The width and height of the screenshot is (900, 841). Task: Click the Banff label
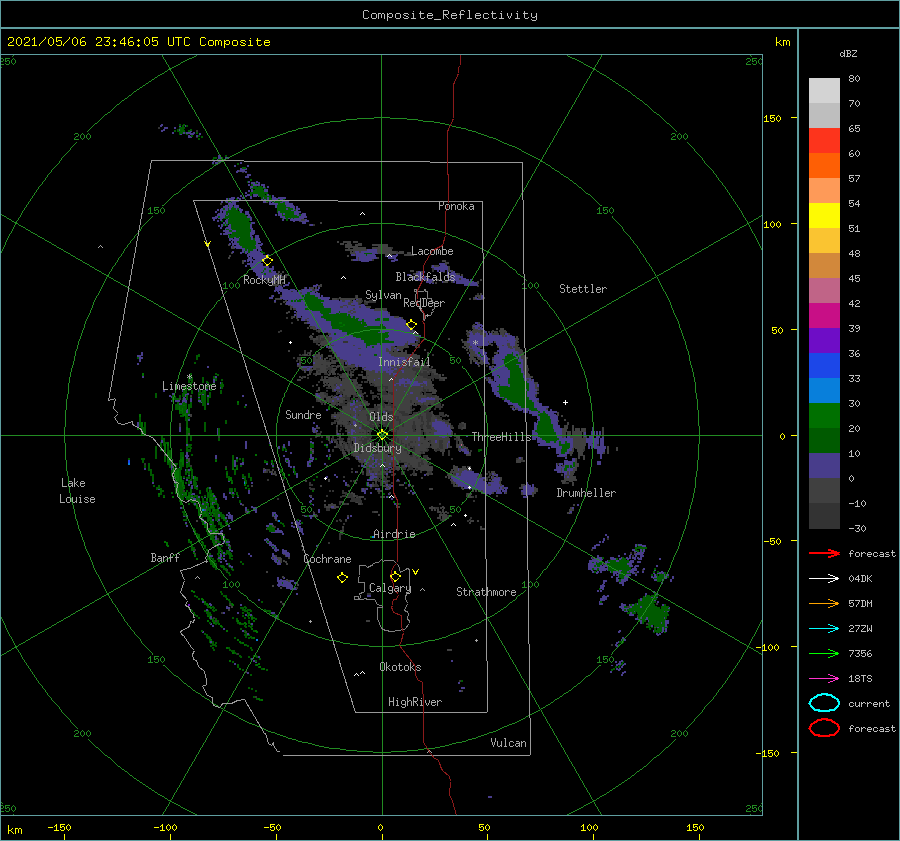click(165, 558)
